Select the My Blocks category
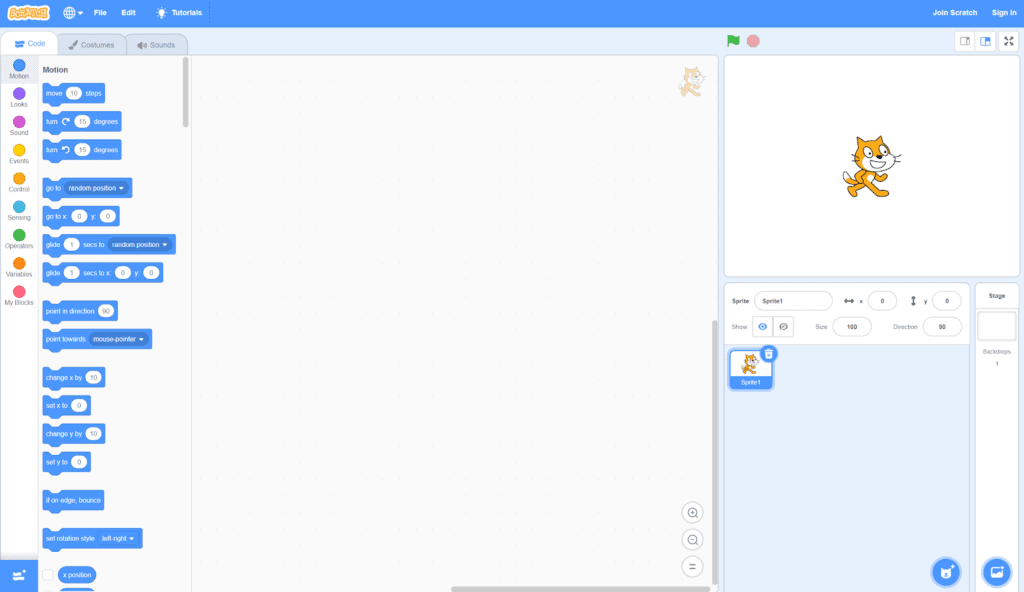This screenshot has height=592, width=1024. coord(19,295)
